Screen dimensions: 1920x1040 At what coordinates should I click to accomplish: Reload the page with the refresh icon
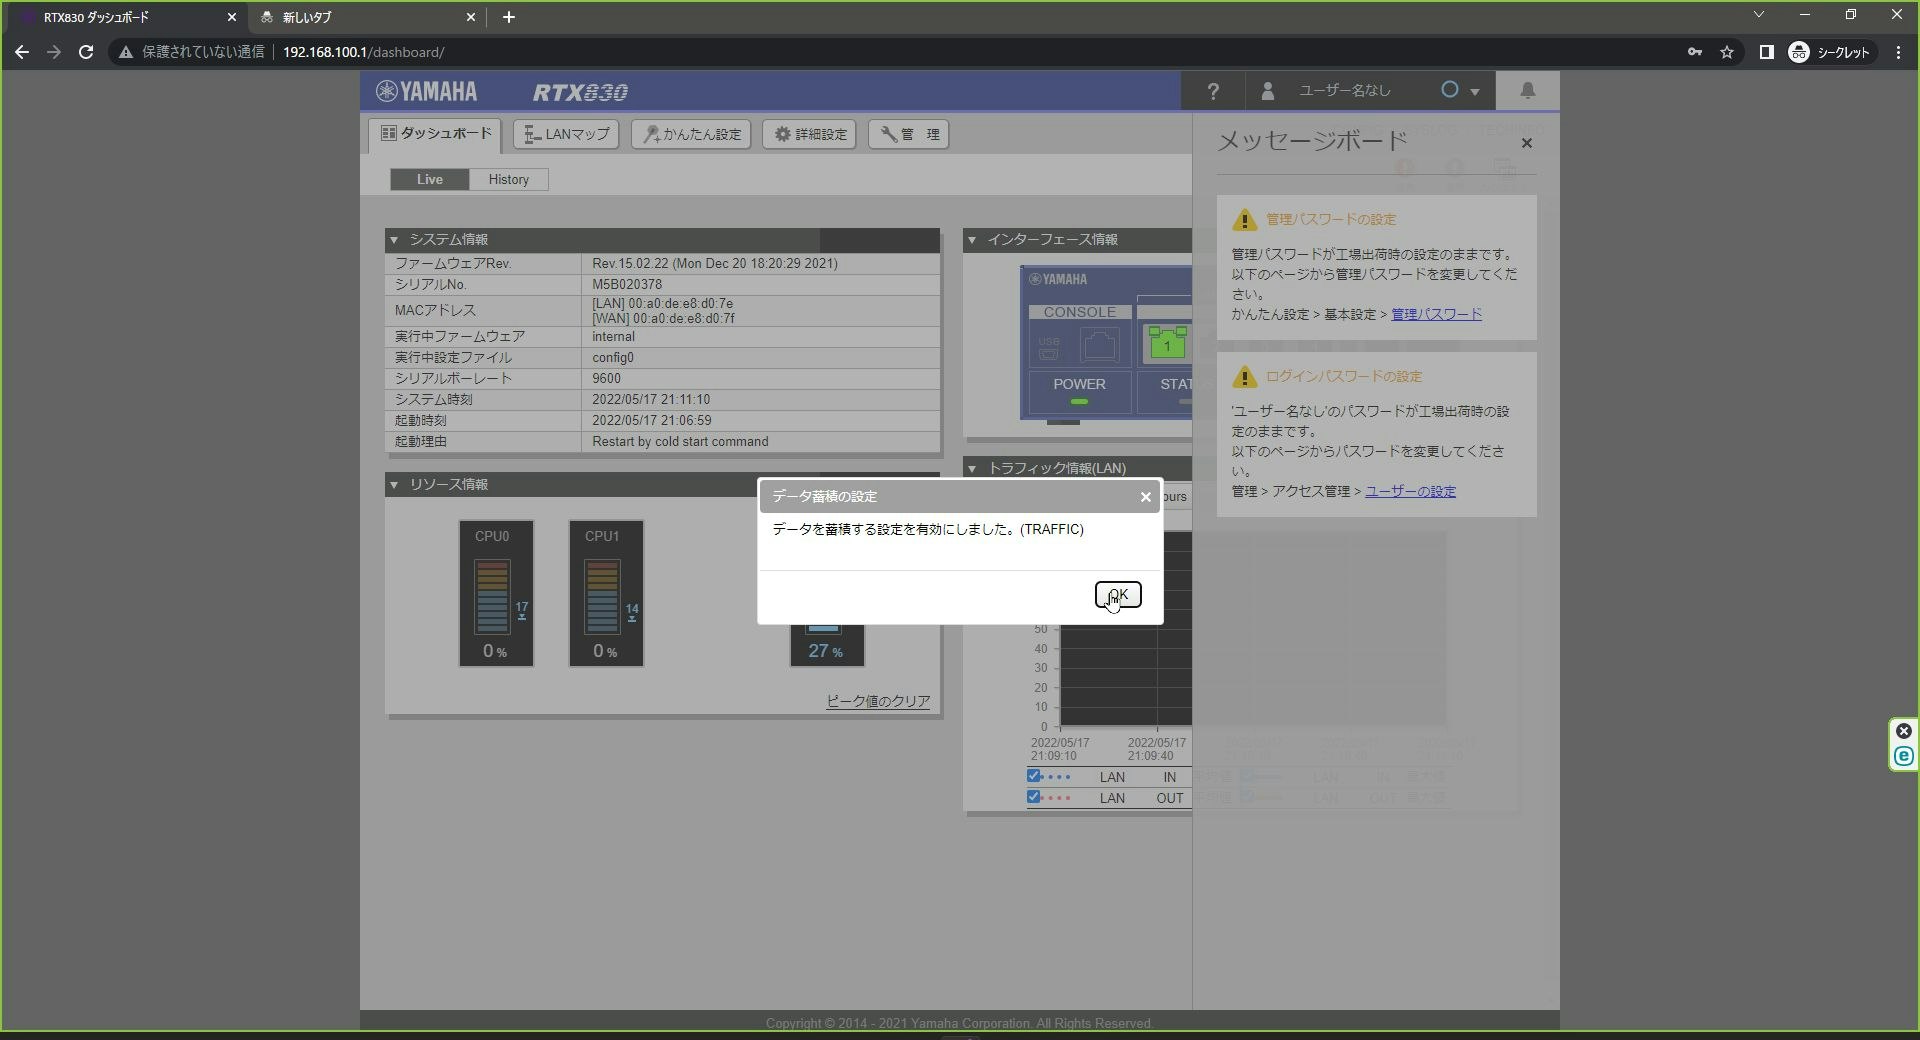86,52
